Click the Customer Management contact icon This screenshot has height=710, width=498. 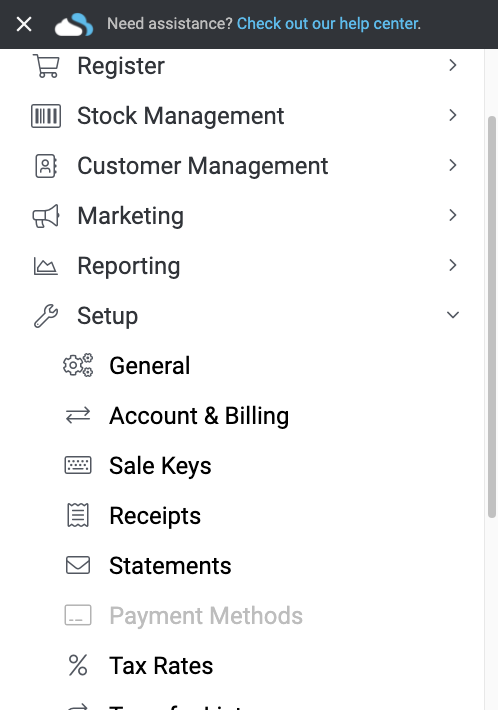tap(46, 166)
